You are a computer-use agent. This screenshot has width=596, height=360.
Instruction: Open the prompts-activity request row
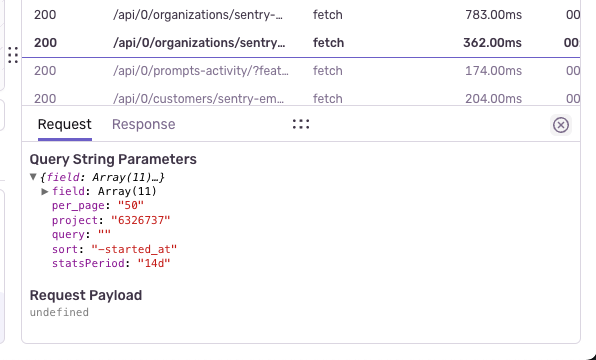(x=301, y=71)
